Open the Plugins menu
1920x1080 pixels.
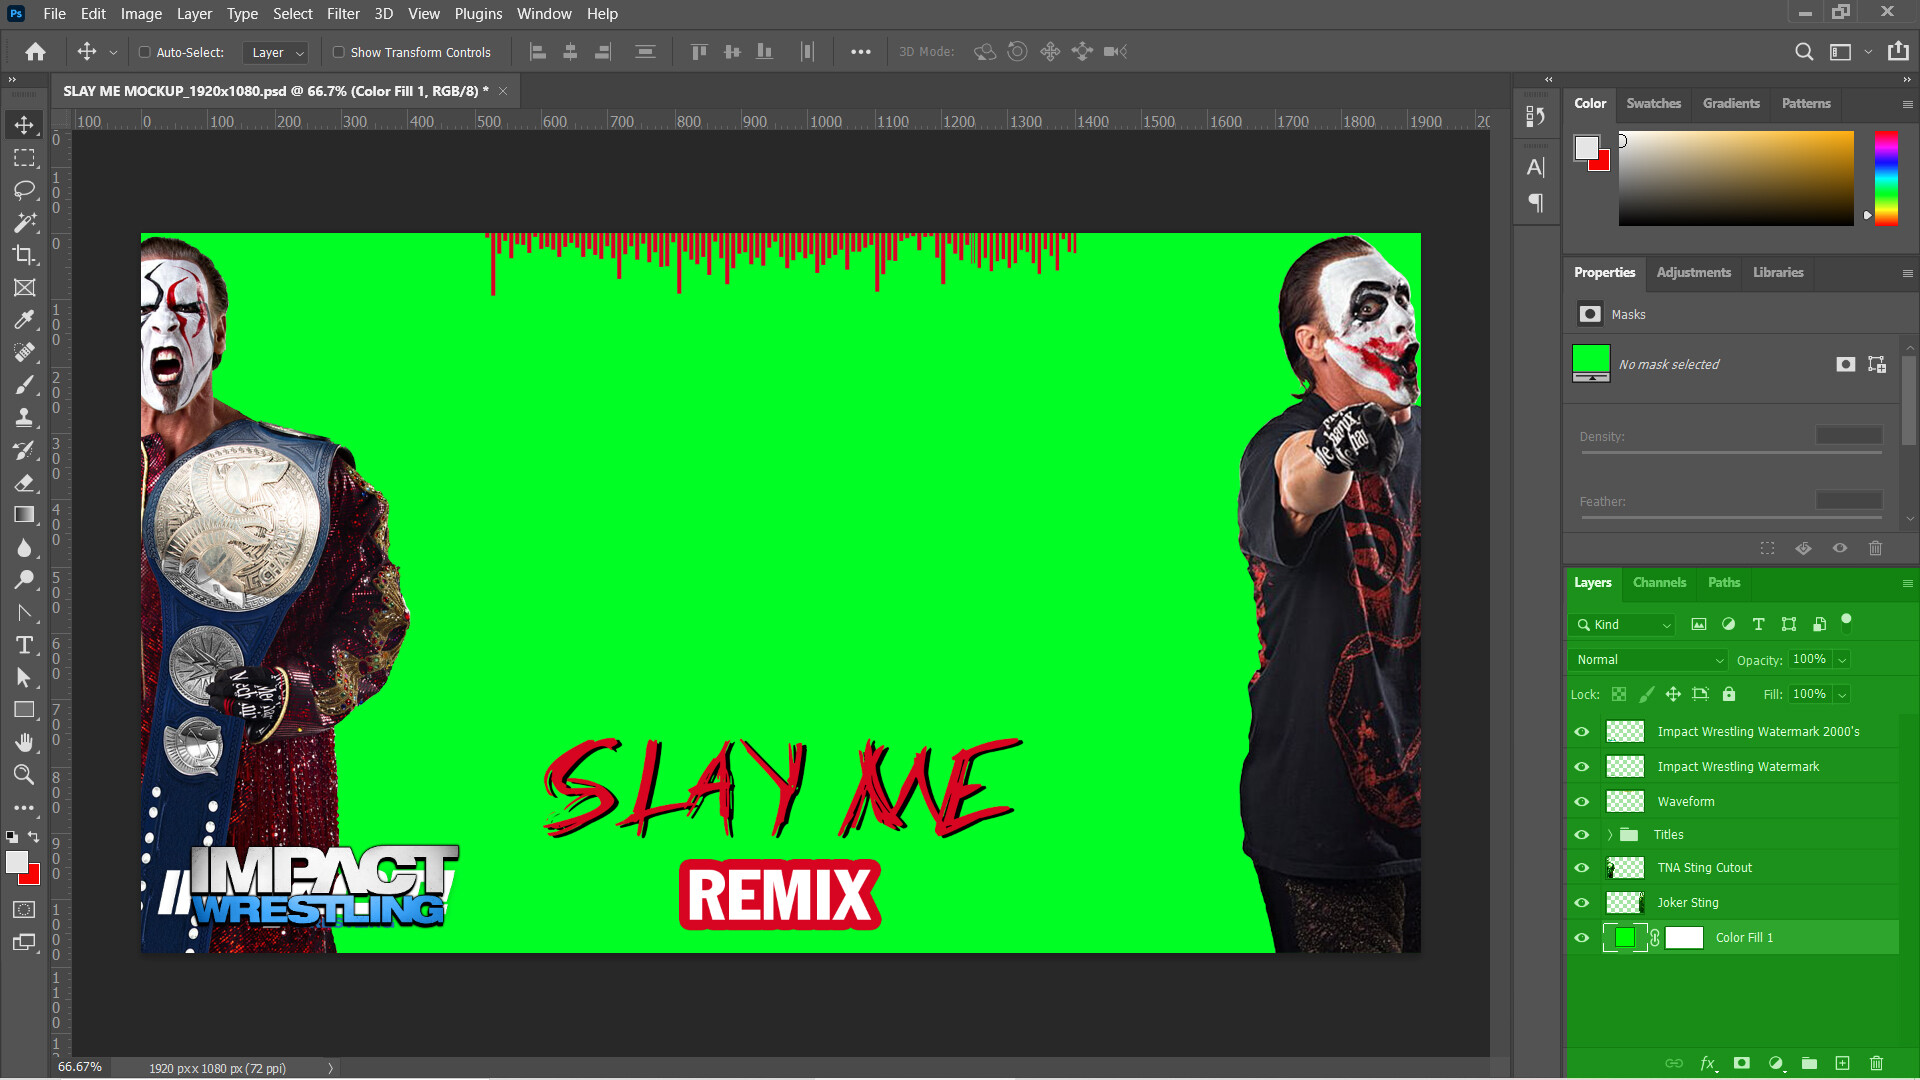pos(478,14)
